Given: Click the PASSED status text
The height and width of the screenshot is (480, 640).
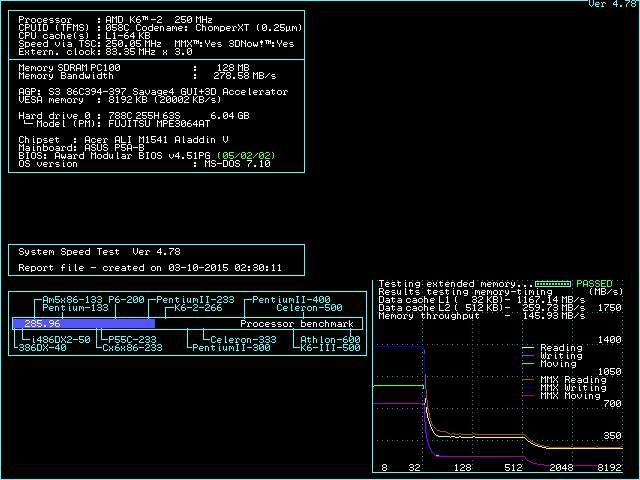Looking at the screenshot, I should (x=596, y=284).
